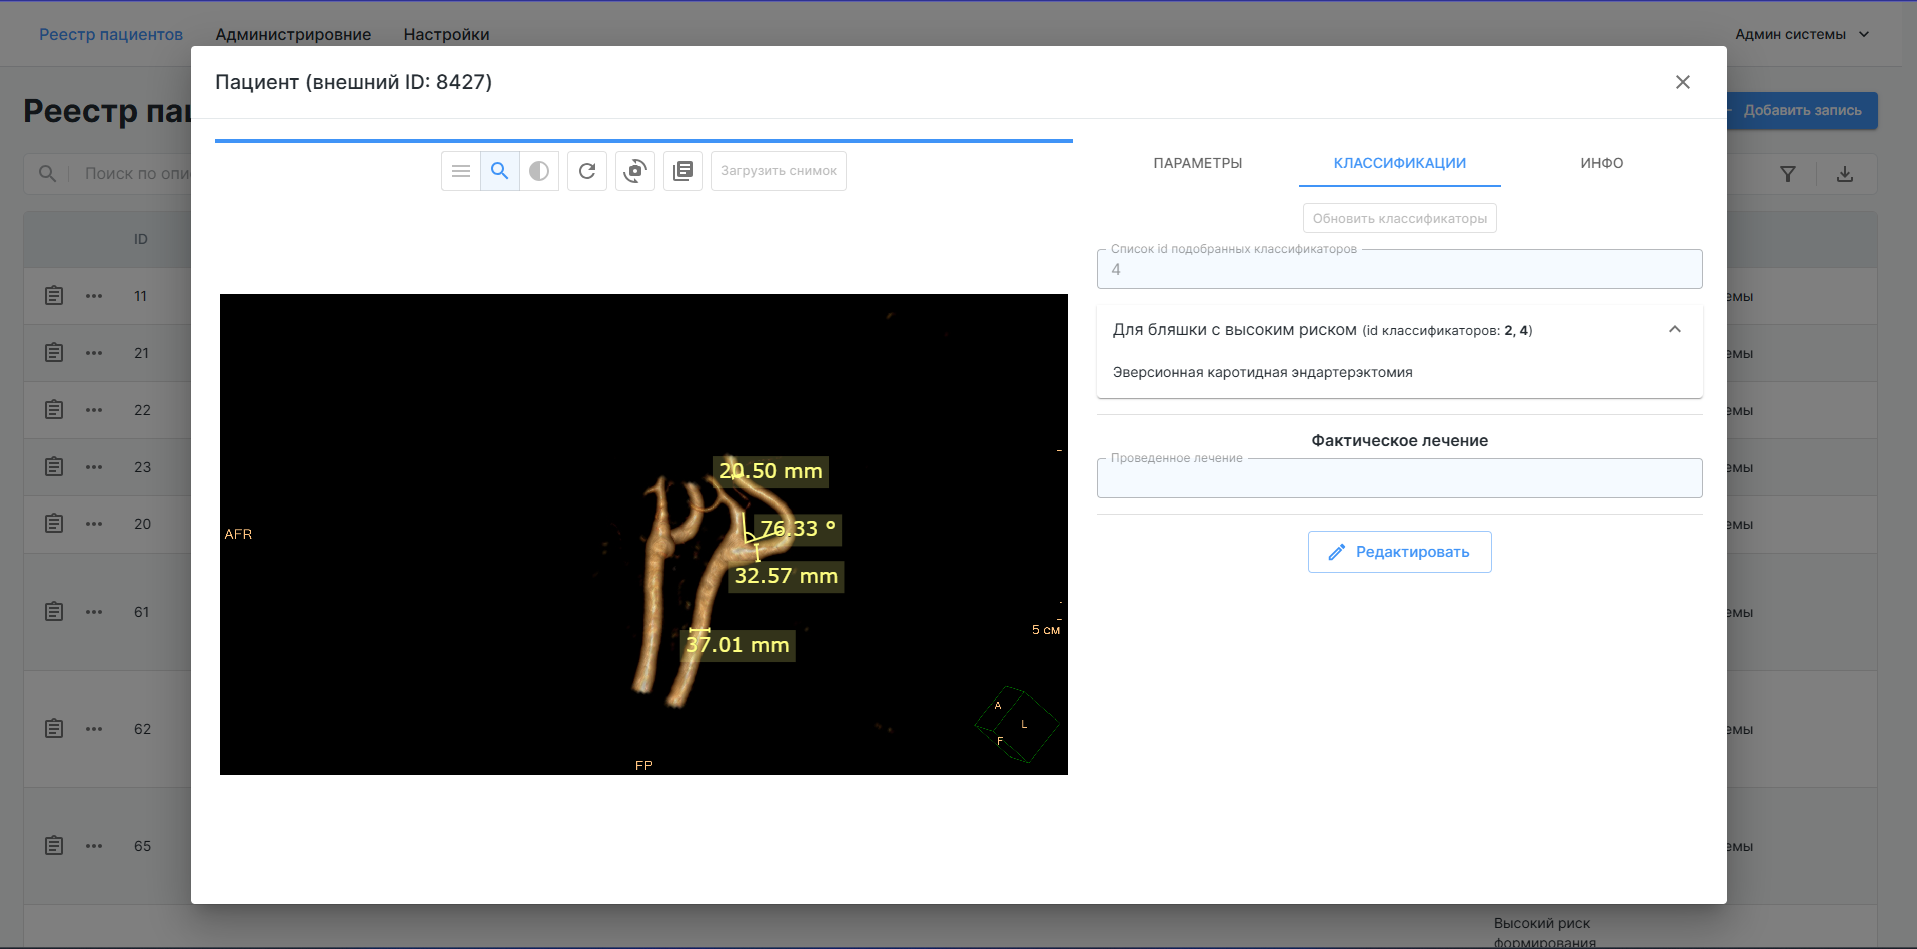Click the rotate camera icon
Screen dimensions: 1917x949
(635, 171)
